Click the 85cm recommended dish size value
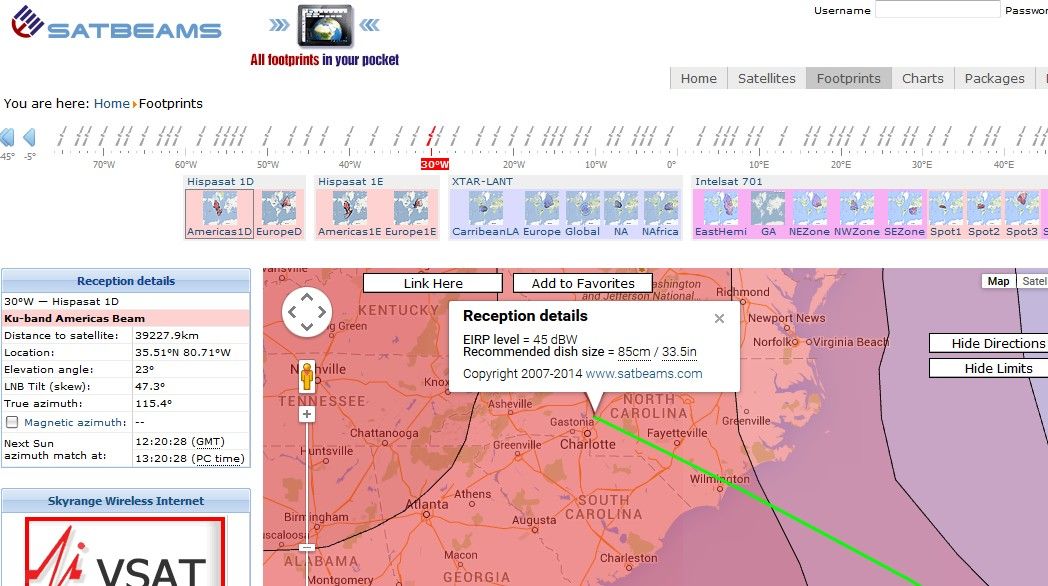Screen dimensions: 1048x586 coord(634,352)
